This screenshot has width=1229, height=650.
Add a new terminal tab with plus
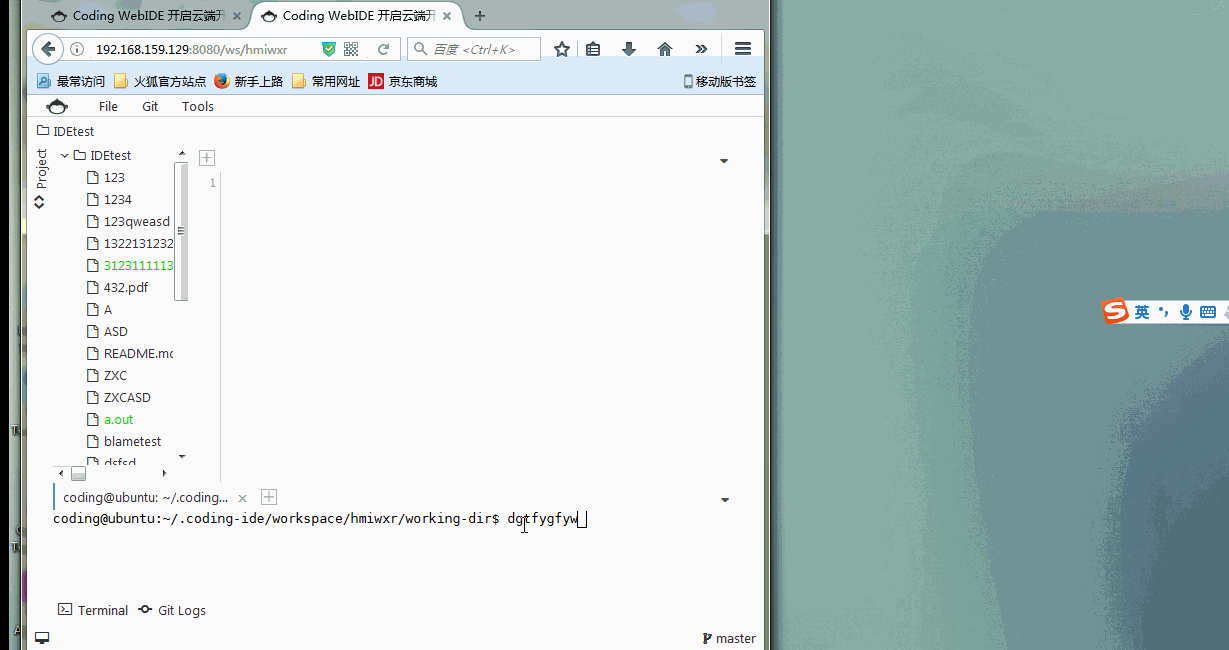tap(269, 497)
